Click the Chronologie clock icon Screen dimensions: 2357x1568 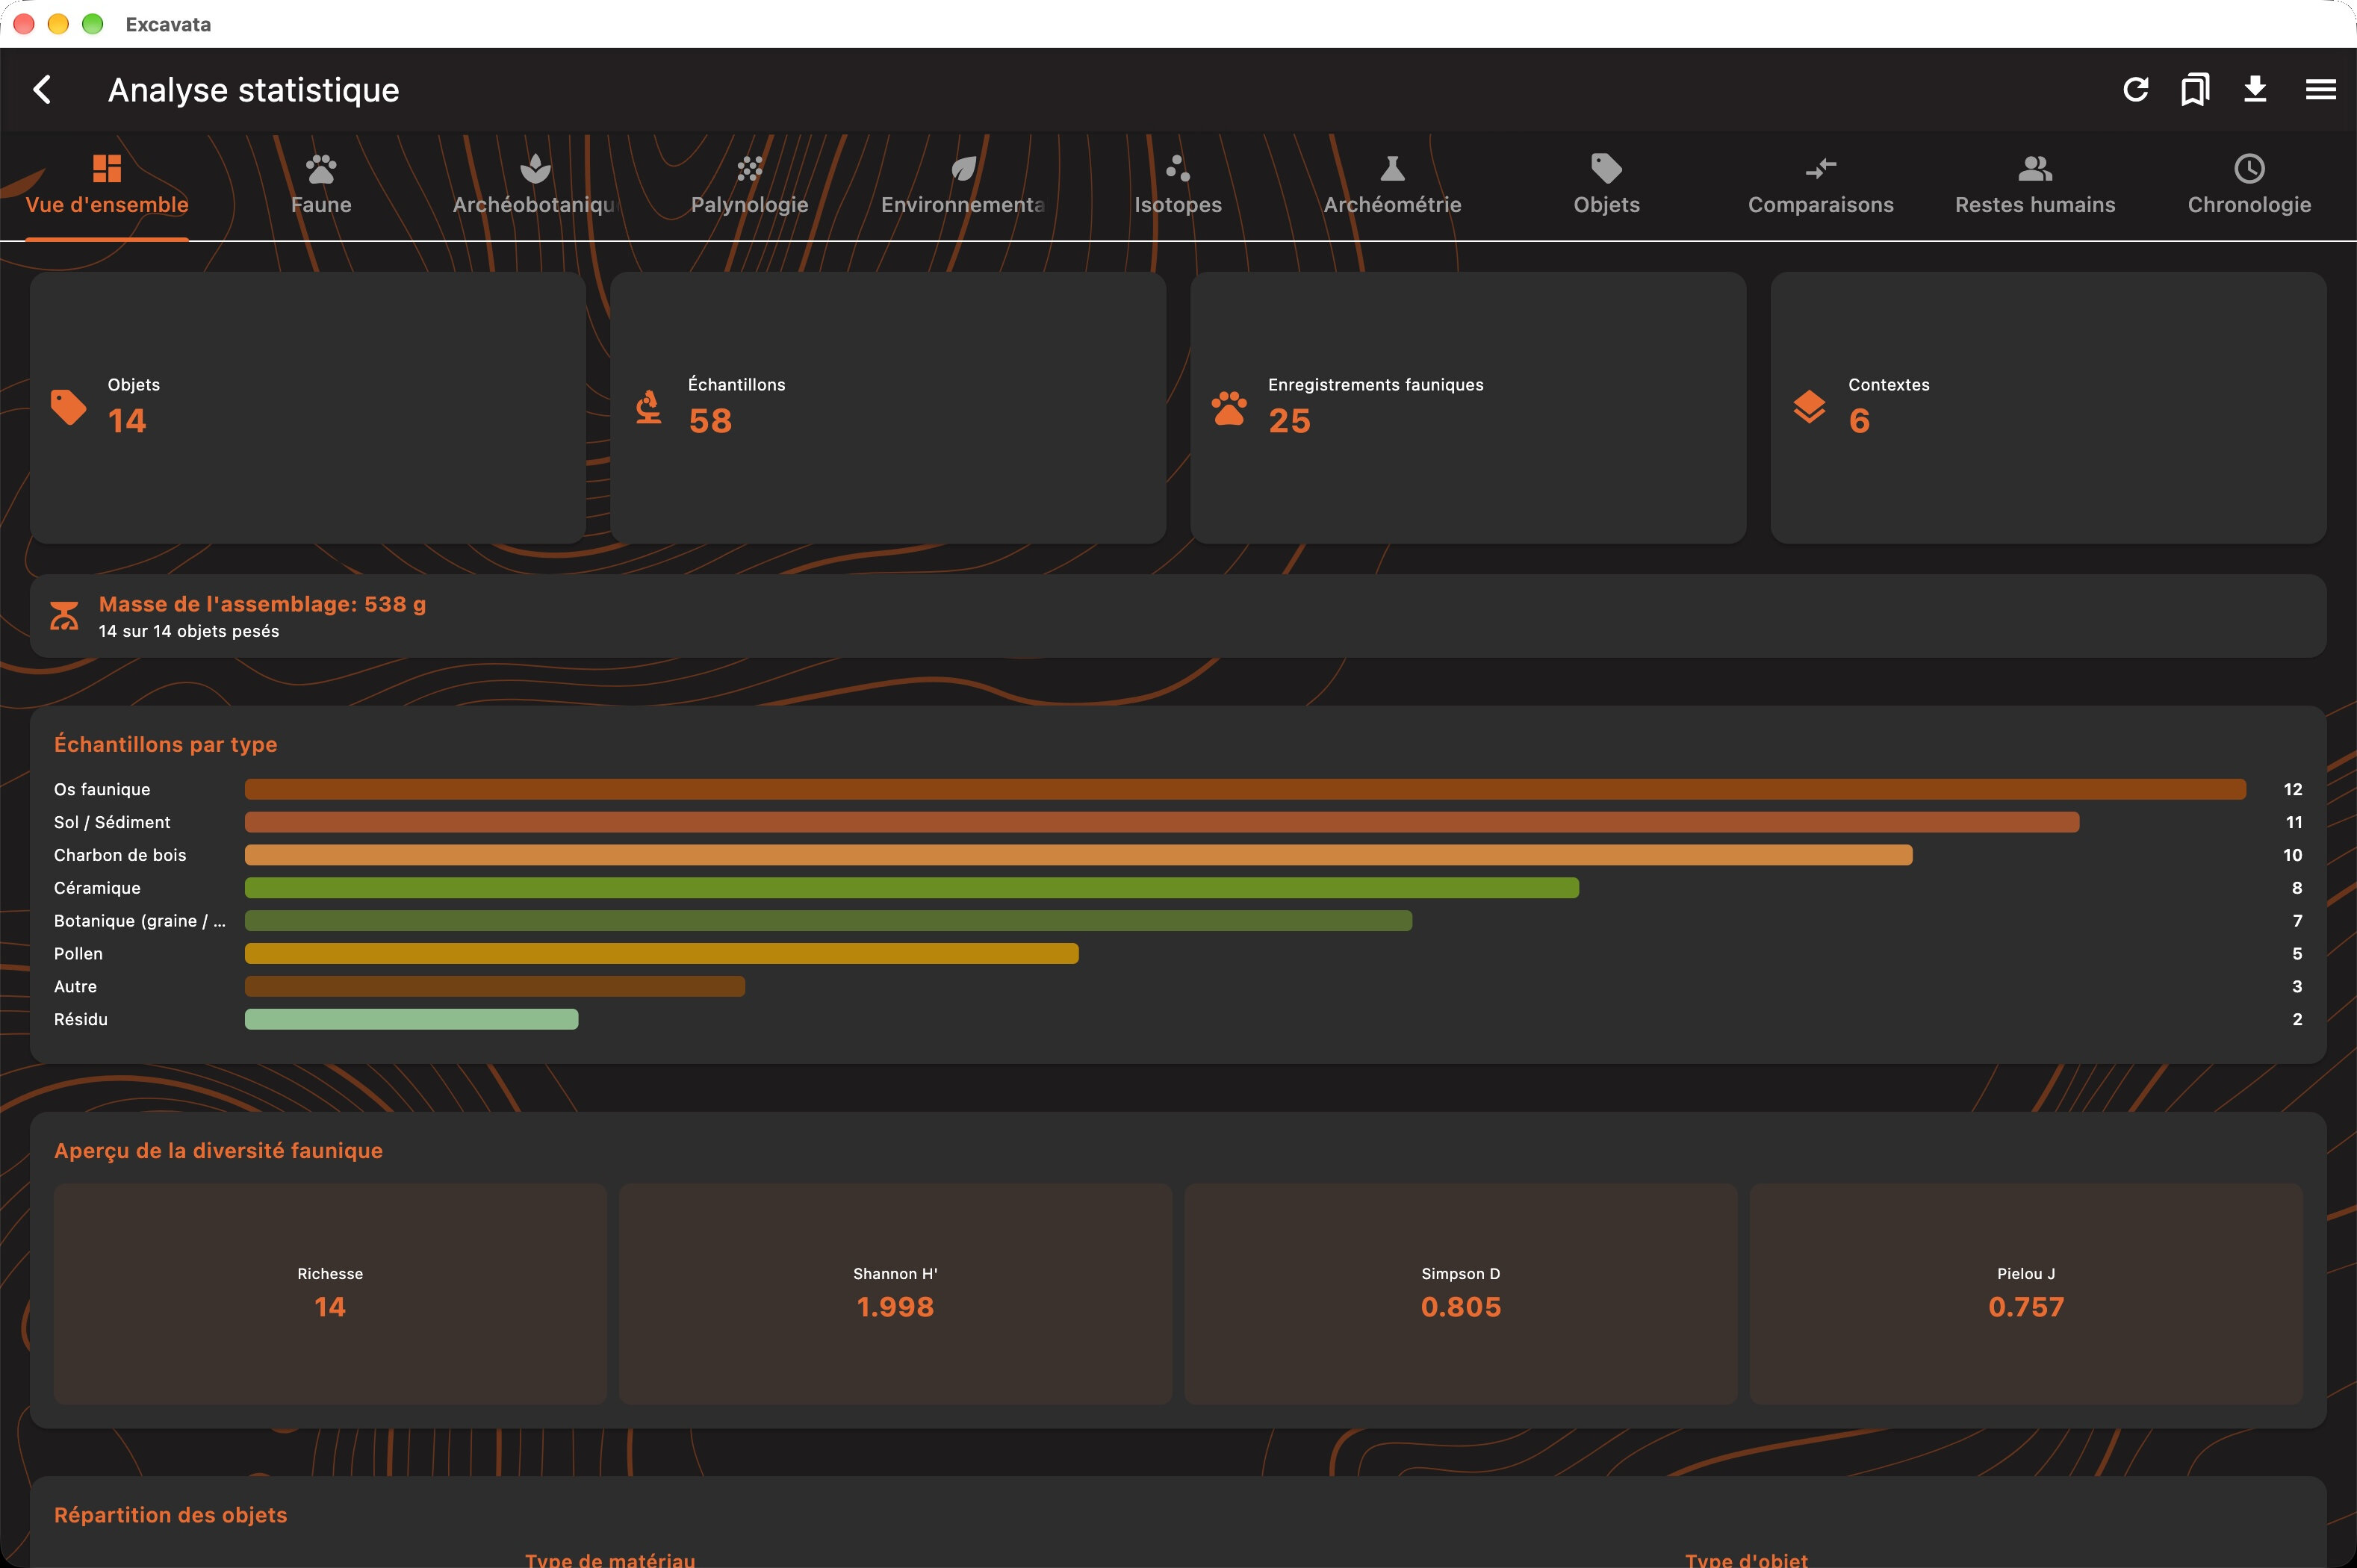click(x=2249, y=168)
